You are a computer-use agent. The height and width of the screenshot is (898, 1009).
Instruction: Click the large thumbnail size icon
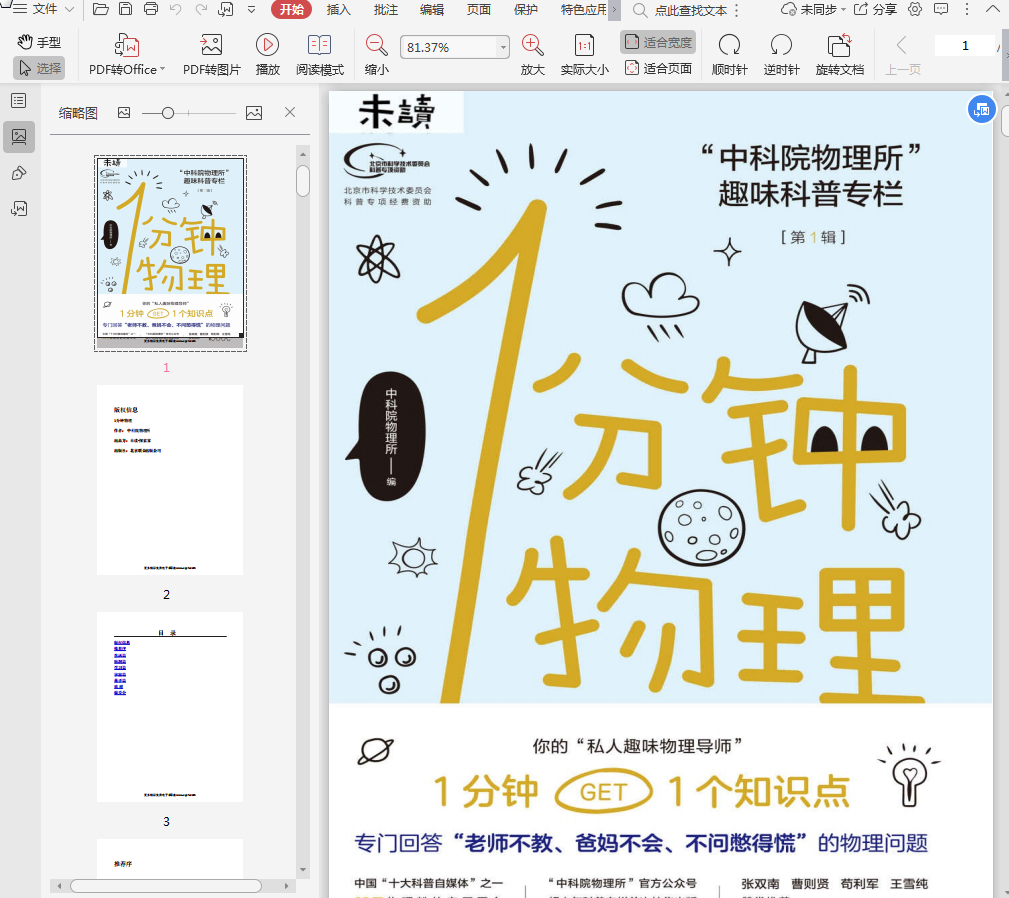pyautogui.click(x=254, y=113)
